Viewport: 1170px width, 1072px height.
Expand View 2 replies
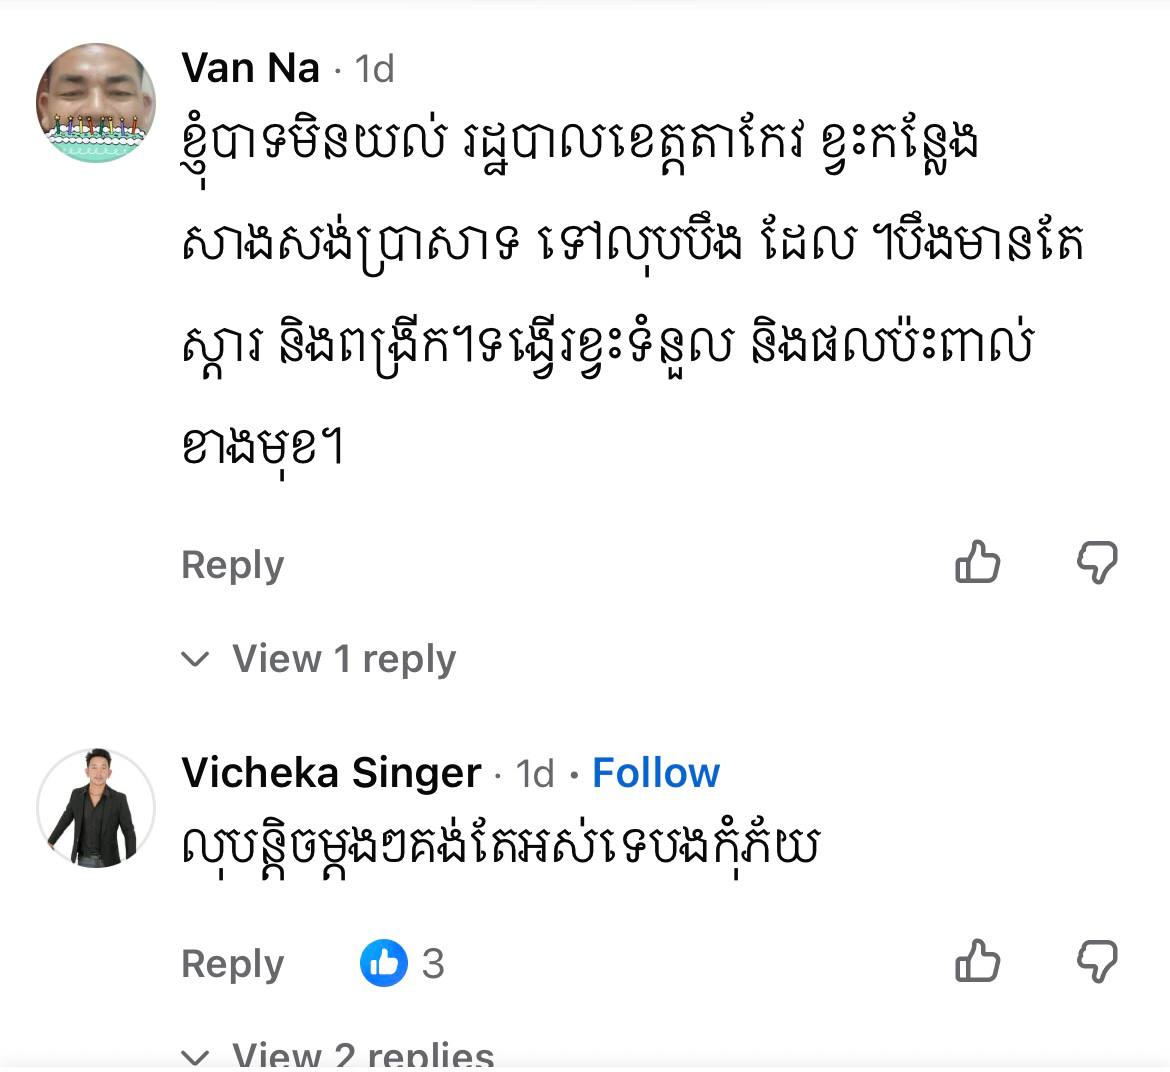(x=363, y=1053)
